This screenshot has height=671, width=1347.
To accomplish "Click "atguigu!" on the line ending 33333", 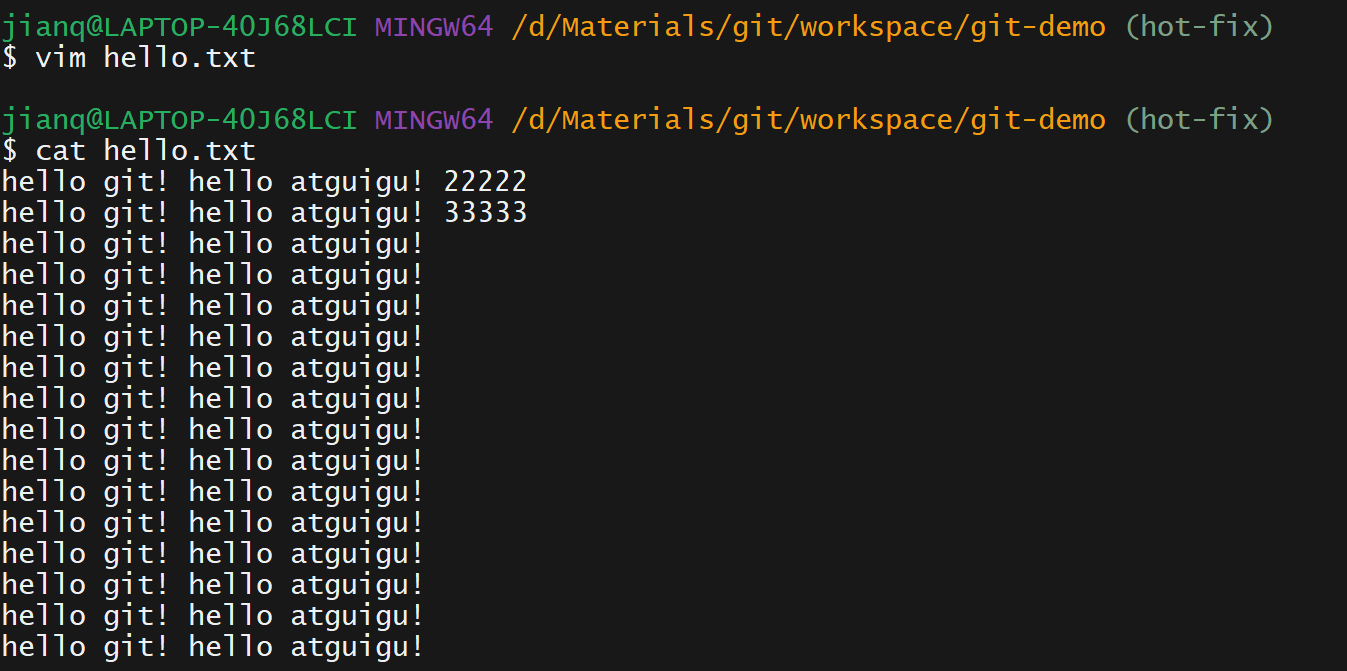I will pos(357,214).
